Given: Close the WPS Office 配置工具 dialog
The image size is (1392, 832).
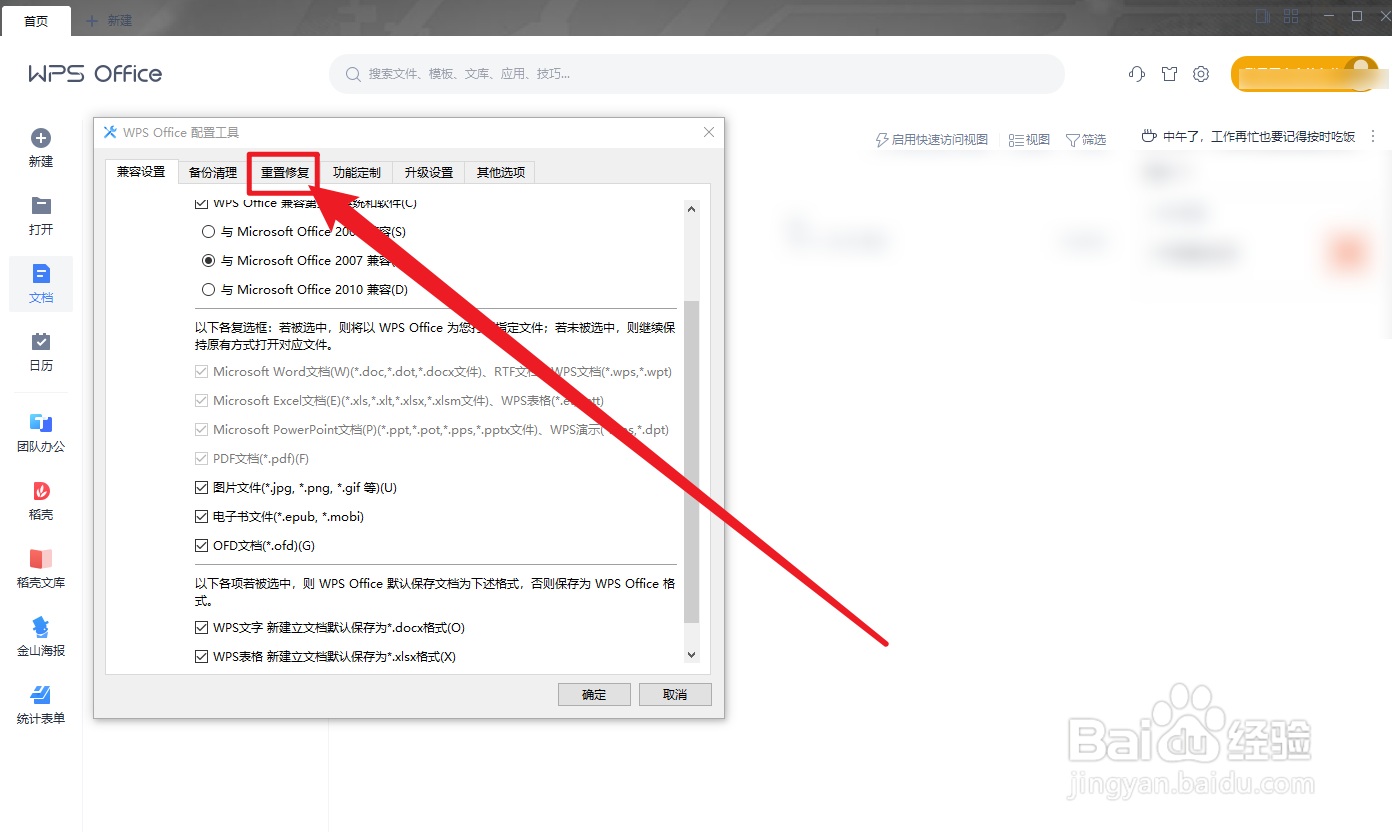Looking at the screenshot, I should pos(709,132).
